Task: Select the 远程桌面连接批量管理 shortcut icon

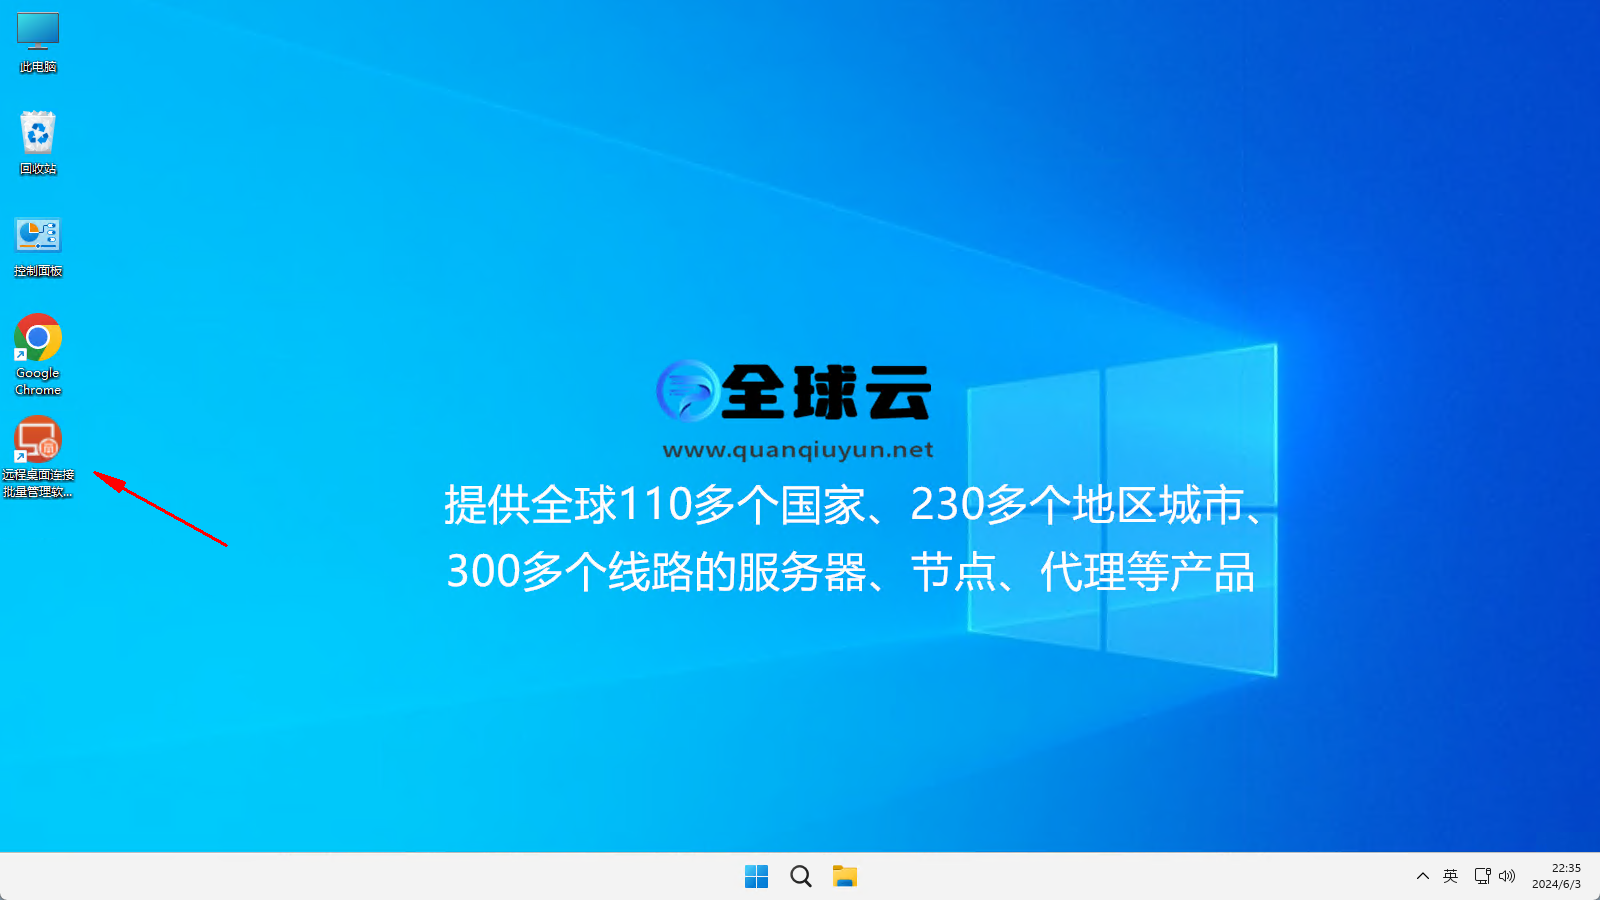Action: point(38,457)
